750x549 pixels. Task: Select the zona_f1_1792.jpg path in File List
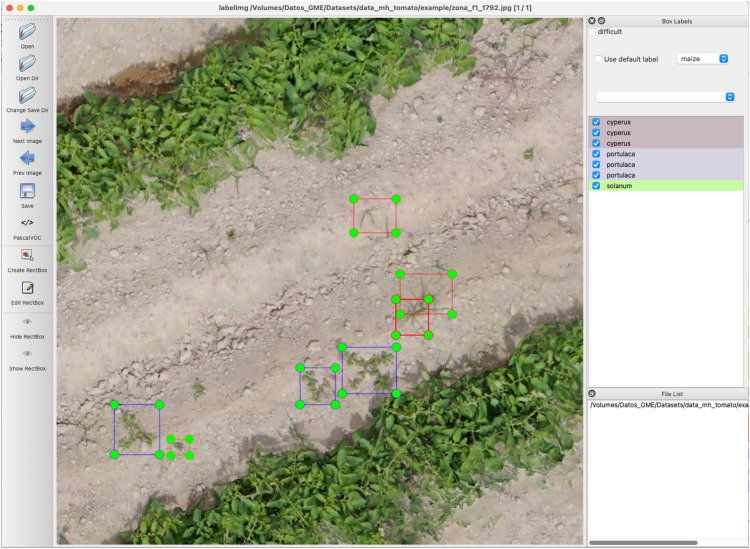tap(668, 405)
